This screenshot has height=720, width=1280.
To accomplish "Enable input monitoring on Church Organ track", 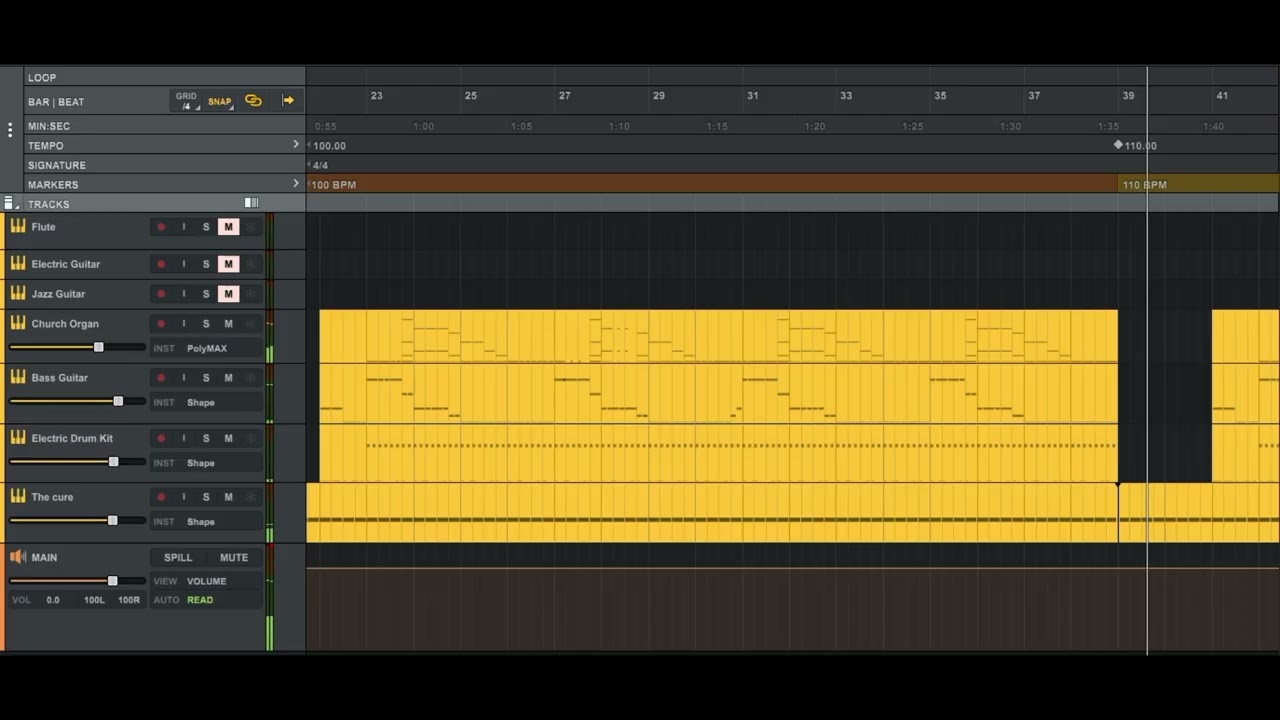I will click(x=183, y=324).
